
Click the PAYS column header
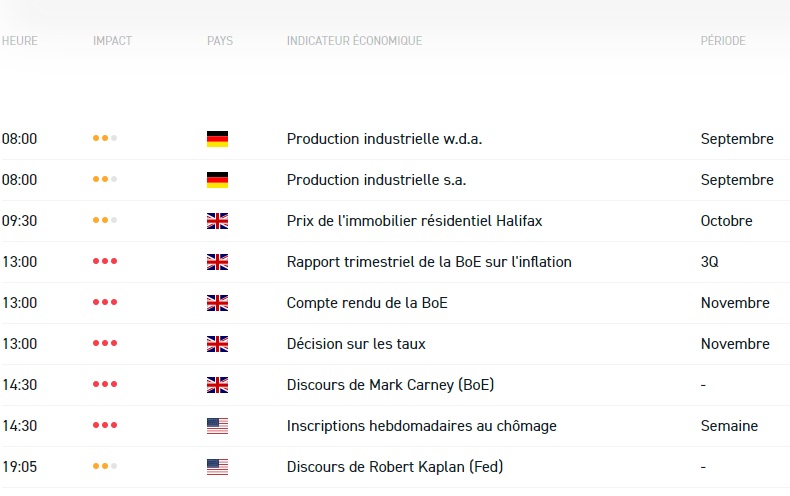(x=220, y=41)
